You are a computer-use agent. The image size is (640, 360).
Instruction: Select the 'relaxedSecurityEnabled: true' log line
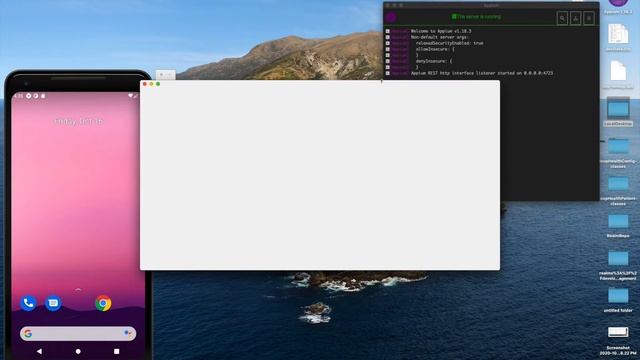[449, 43]
